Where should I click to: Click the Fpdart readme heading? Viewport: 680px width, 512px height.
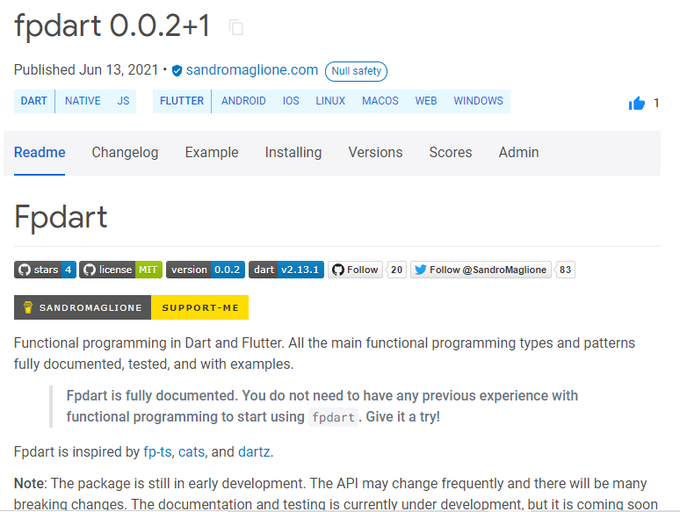(x=61, y=217)
